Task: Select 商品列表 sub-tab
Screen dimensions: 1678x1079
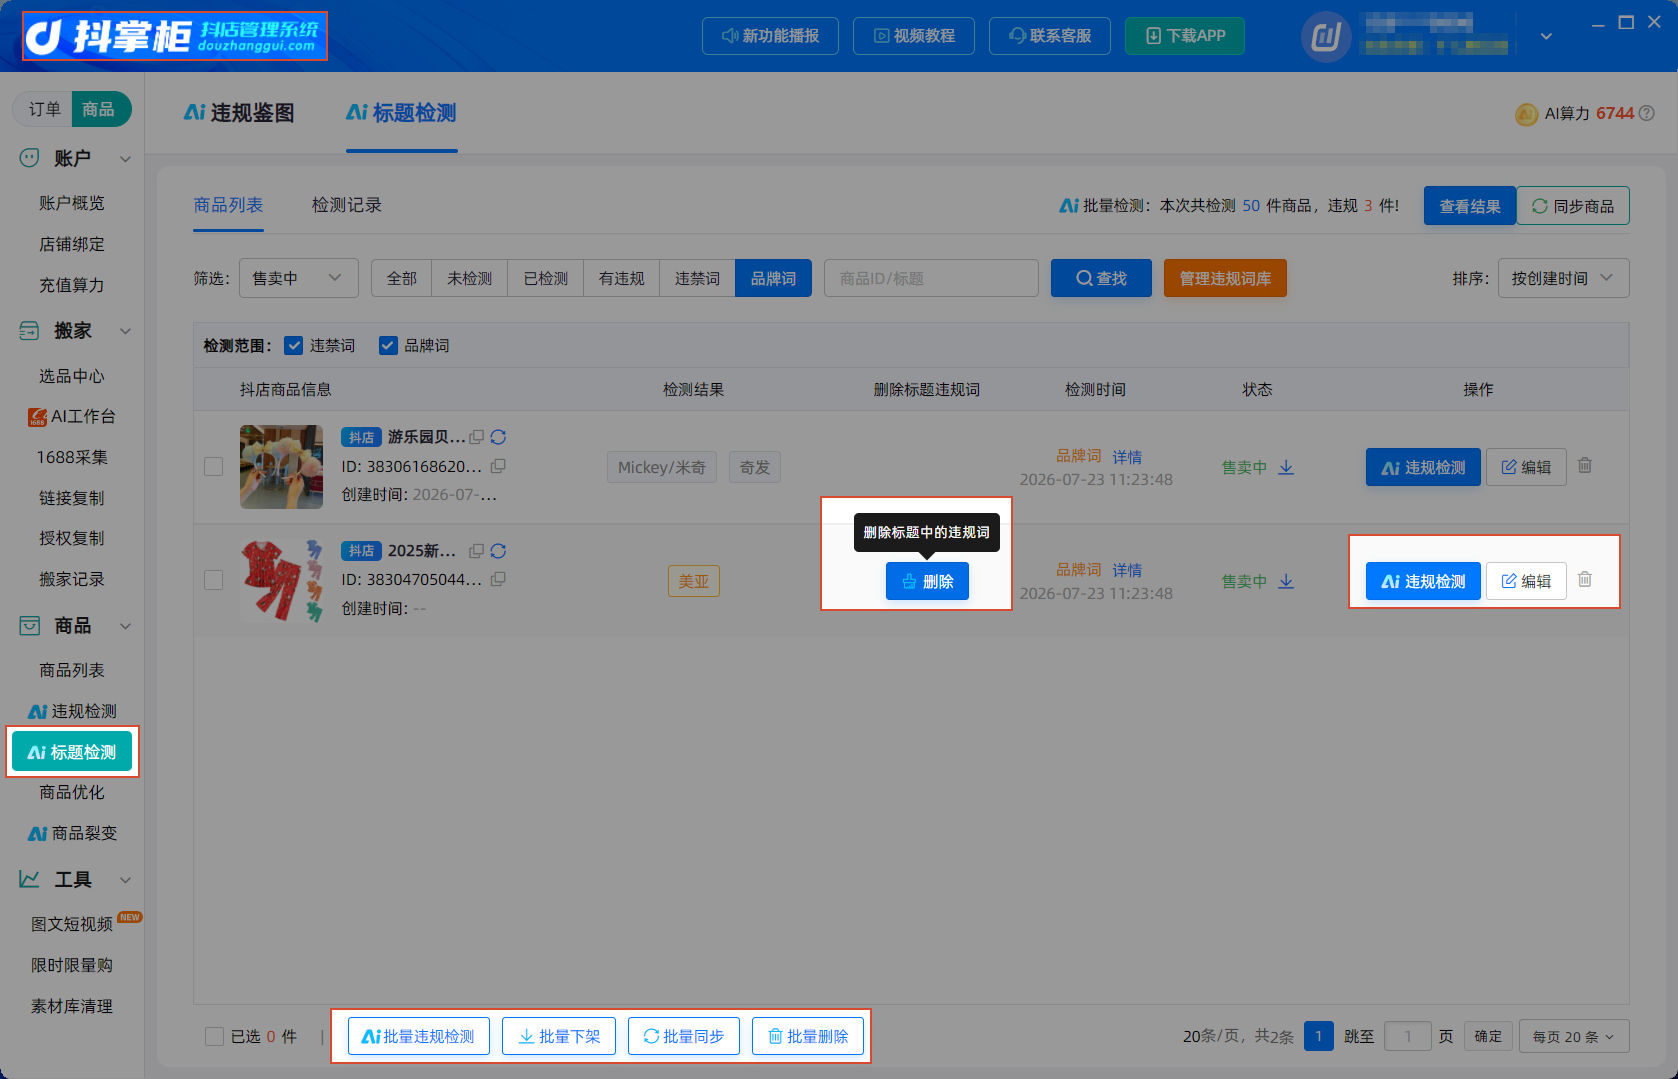Action: (228, 205)
